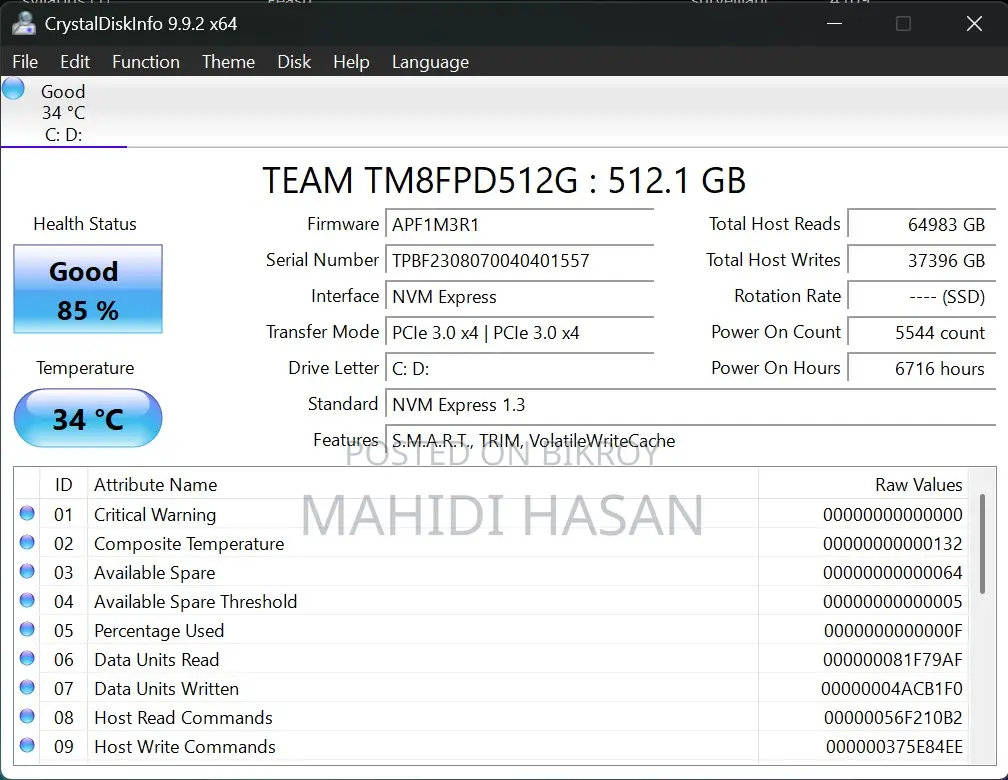Screen dimensions: 1008x780
Task: Select the status dot for Available Spare Threshold
Action: tap(27, 600)
